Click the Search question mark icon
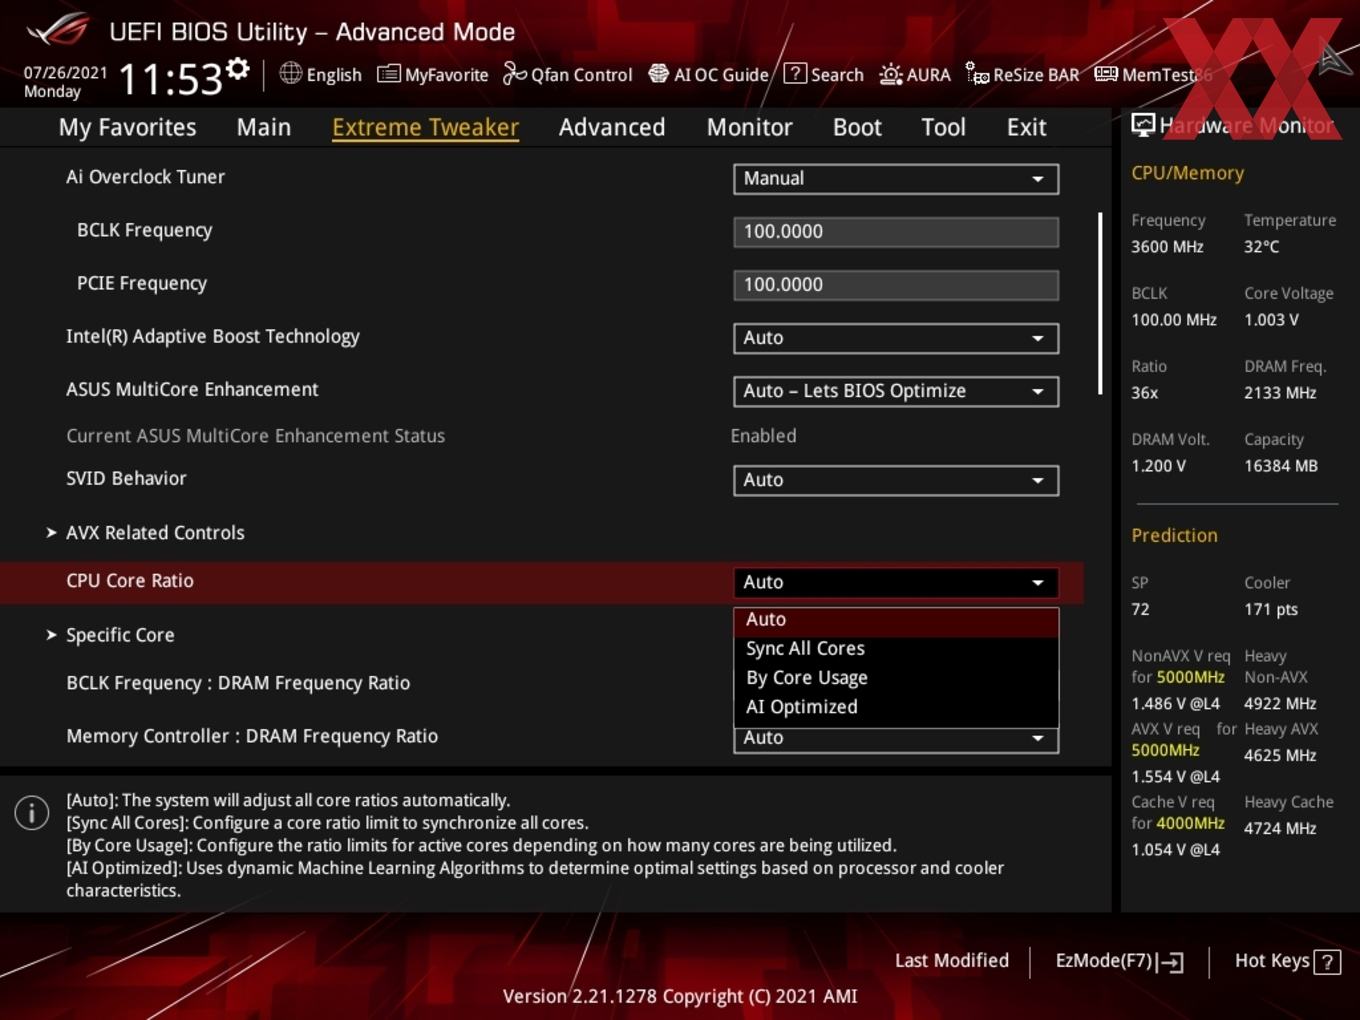This screenshot has width=1360, height=1020. click(x=795, y=73)
